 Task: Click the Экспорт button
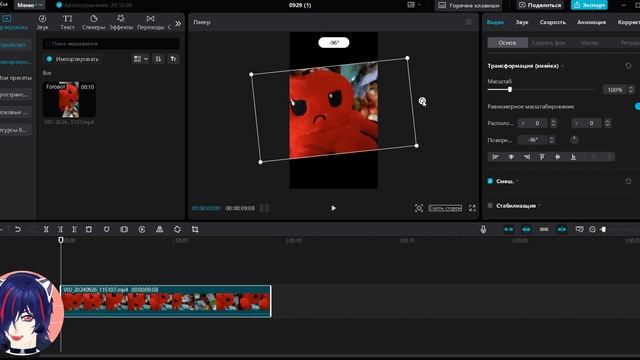click(589, 5)
